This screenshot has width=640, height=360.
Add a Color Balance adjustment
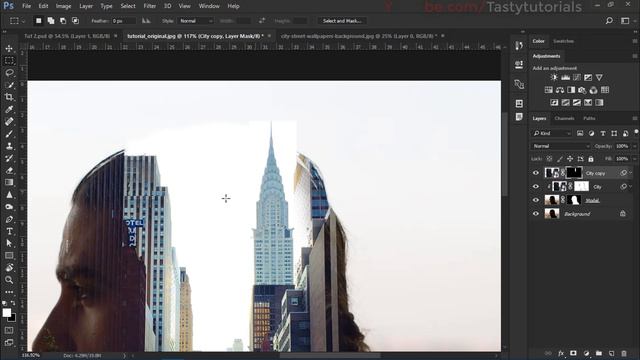(x=560, y=90)
